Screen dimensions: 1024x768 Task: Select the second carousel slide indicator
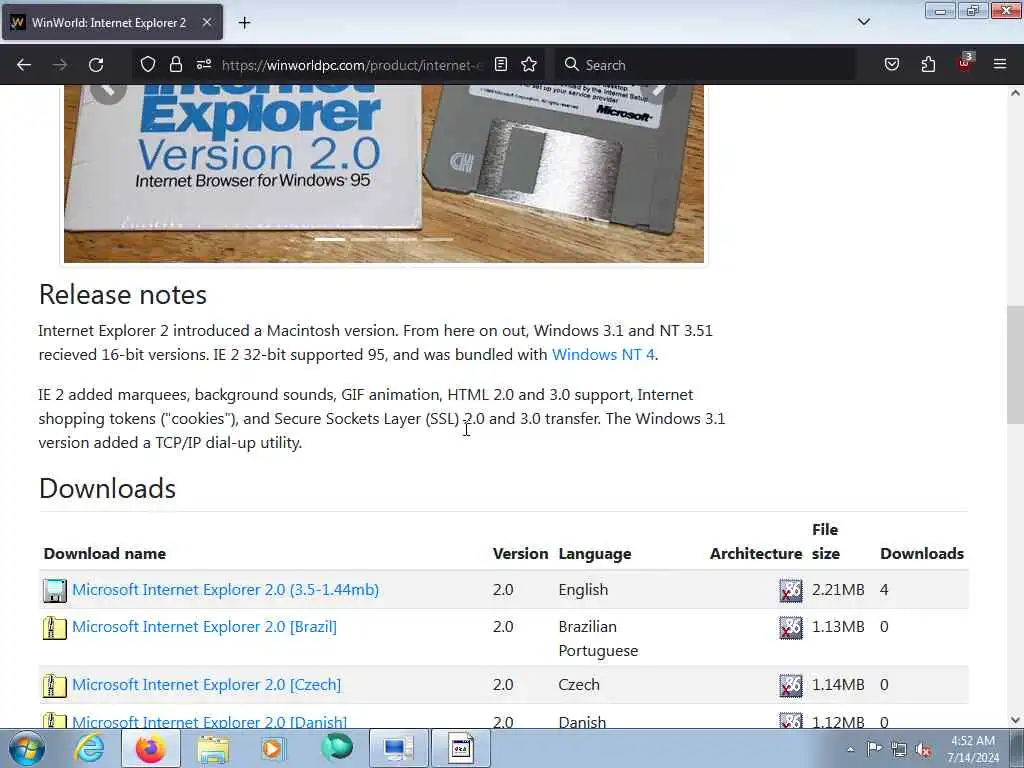pyautogui.click(x=366, y=240)
